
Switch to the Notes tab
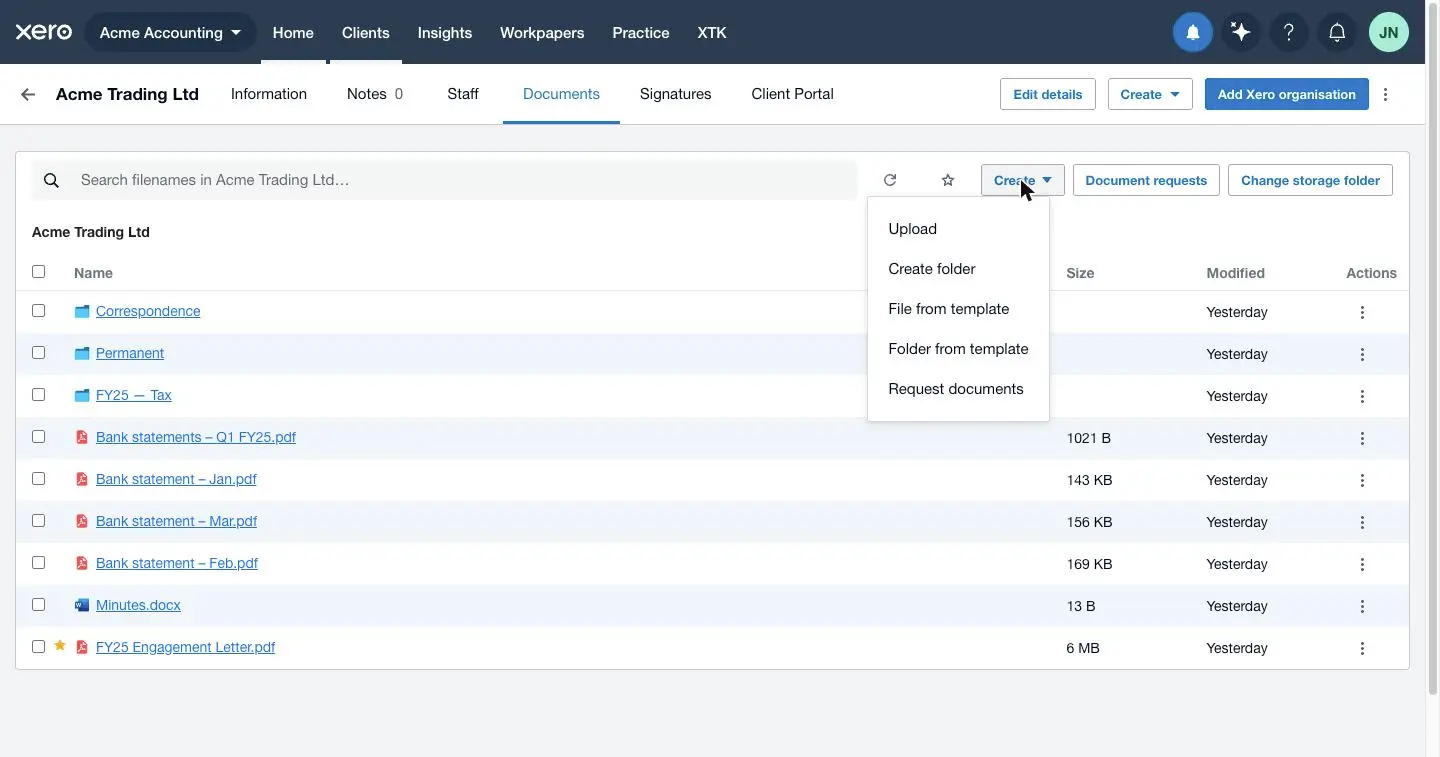(375, 94)
